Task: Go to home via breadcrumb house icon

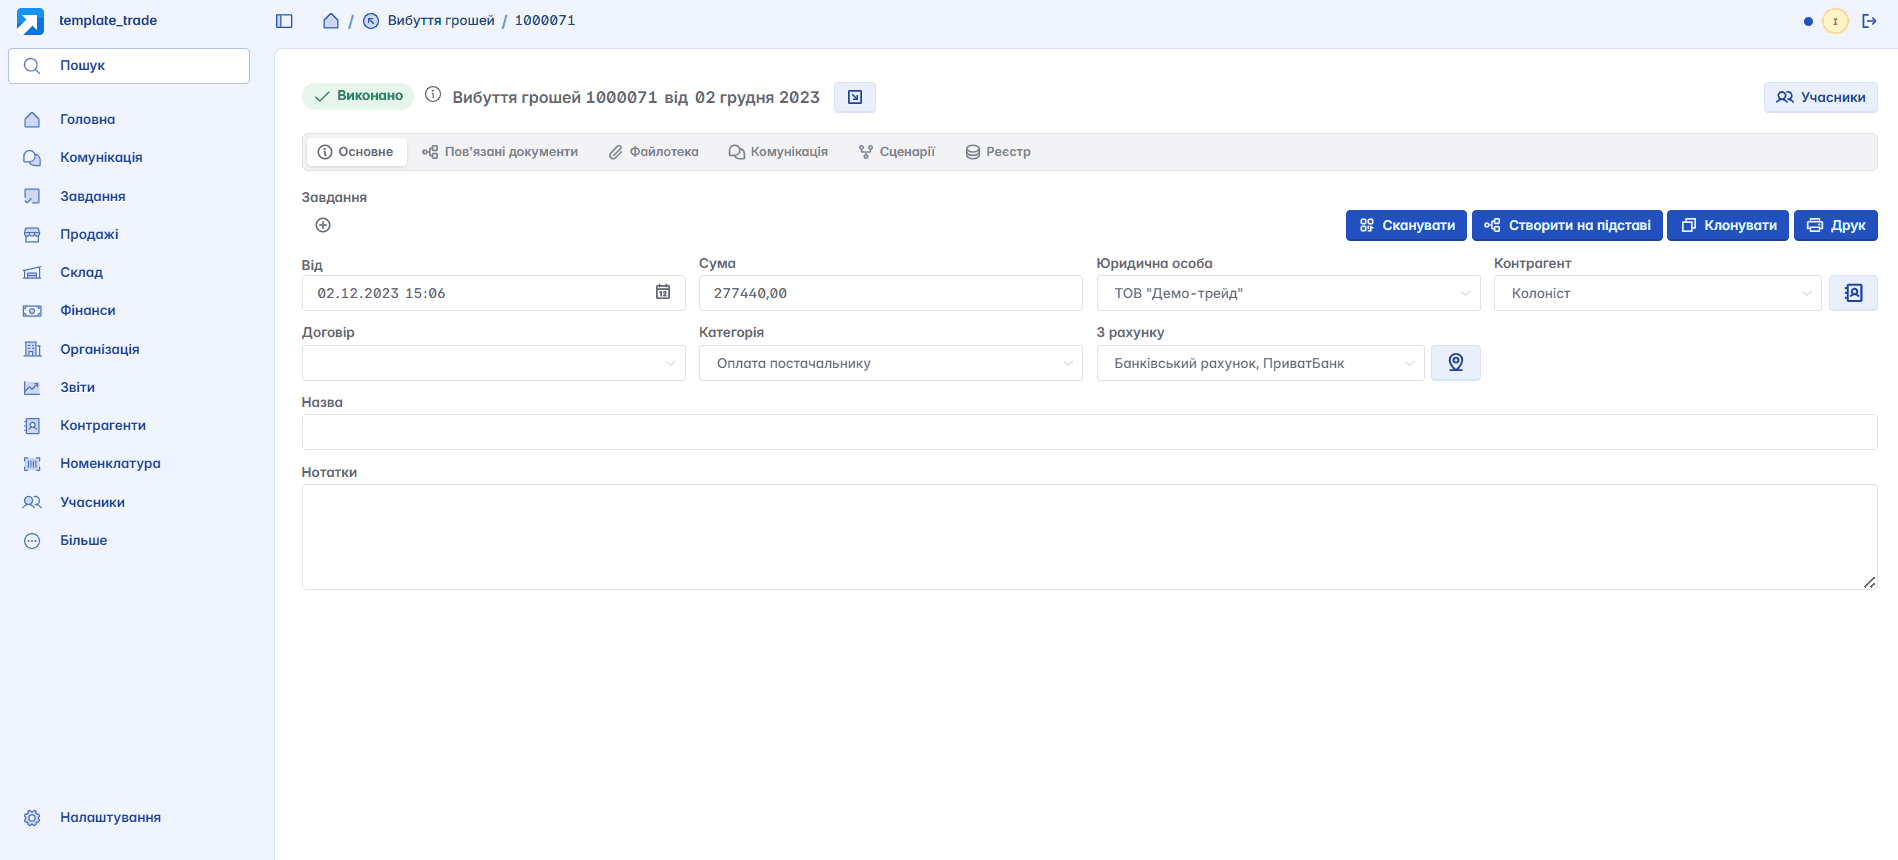Action: click(331, 21)
